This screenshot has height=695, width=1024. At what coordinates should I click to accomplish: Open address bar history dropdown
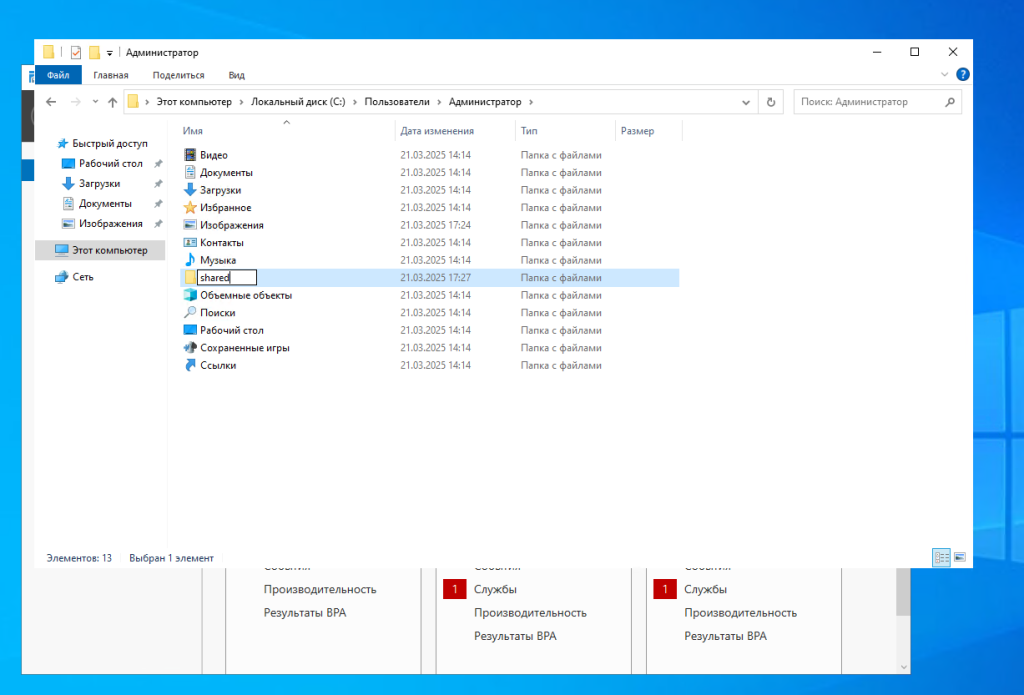click(746, 102)
